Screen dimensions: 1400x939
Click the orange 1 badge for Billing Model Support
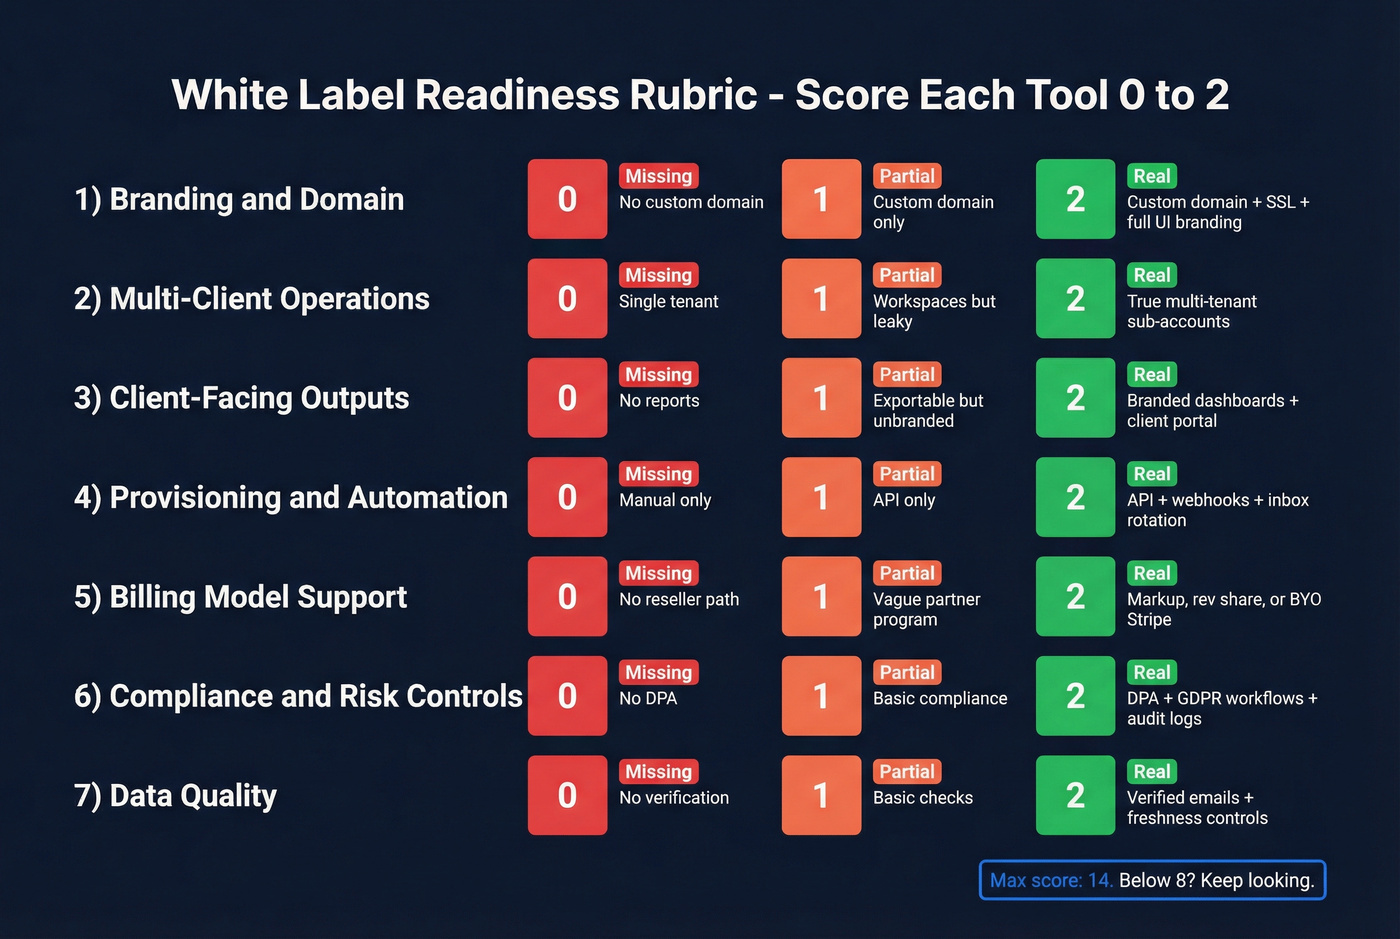(x=821, y=596)
